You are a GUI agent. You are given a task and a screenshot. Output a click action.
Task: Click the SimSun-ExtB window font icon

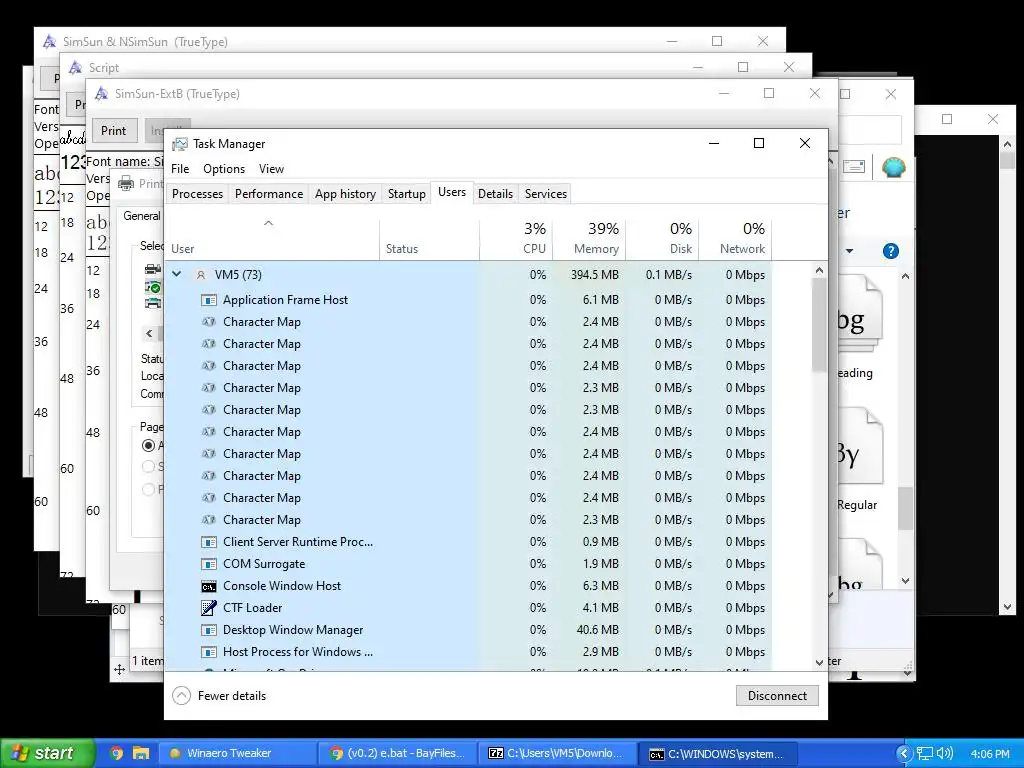(x=101, y=93)
